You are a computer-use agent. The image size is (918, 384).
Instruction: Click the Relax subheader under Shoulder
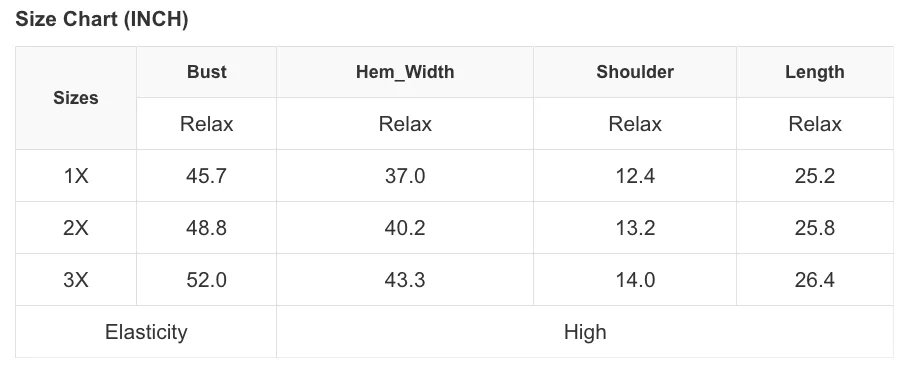click(635, 124)
